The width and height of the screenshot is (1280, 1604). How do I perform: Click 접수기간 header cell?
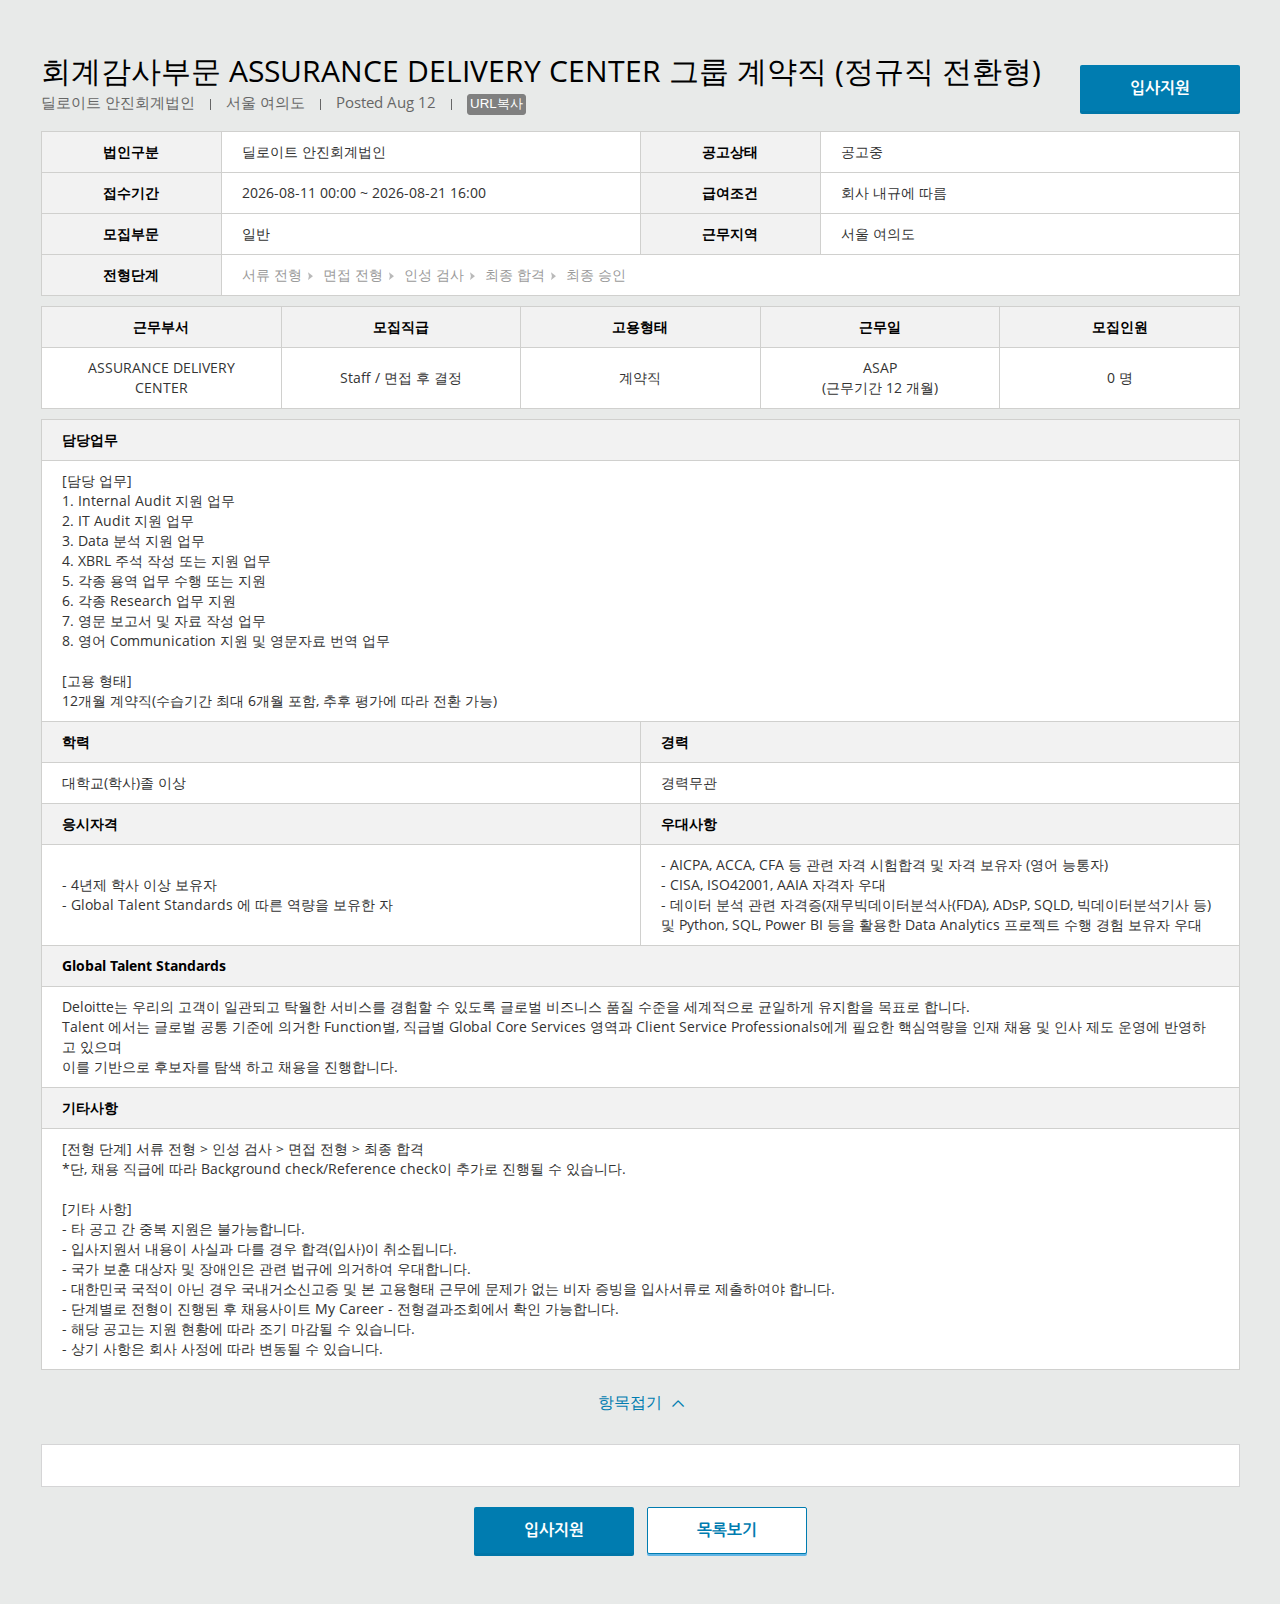coord(131,194)
